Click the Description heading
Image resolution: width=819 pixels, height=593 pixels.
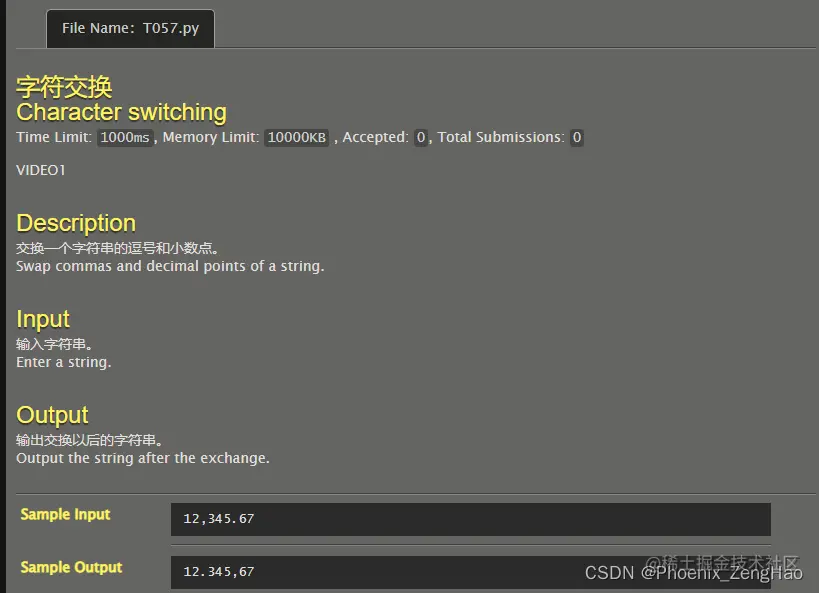[x=76, y=223]
